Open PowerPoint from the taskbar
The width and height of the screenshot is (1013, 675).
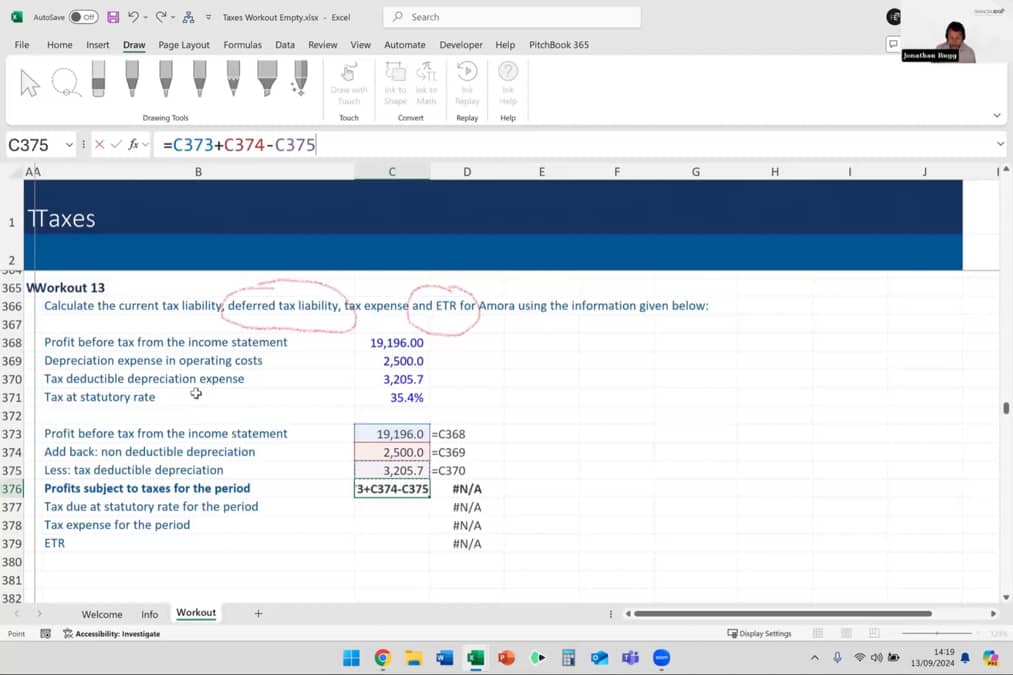(x=506, y=658)
